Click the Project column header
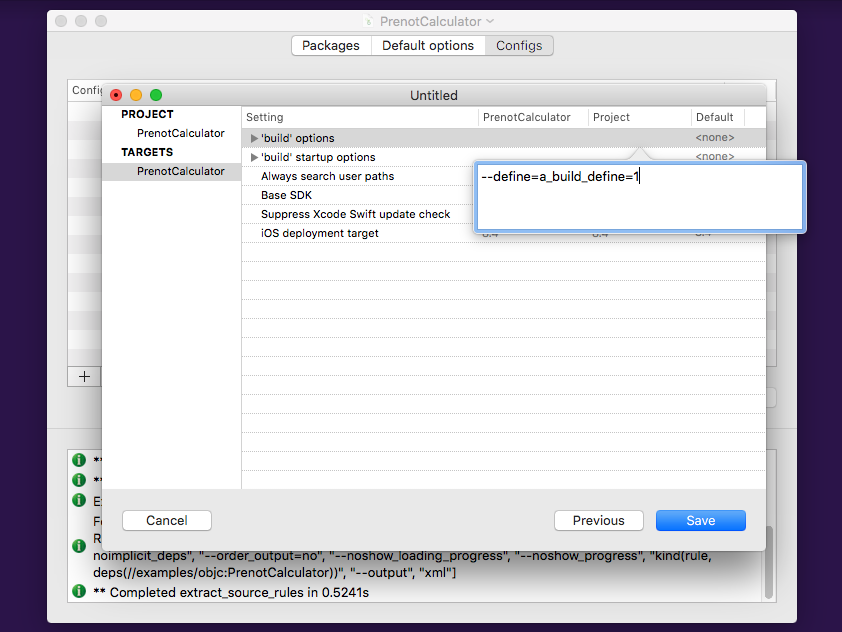Viewport: 842px width, 632px height. [640, 117]
